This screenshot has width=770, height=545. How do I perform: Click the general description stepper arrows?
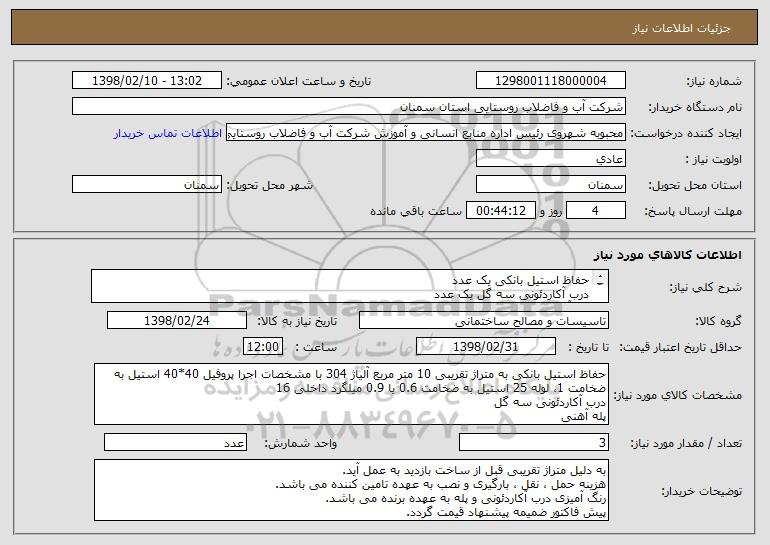pos(601,281)
